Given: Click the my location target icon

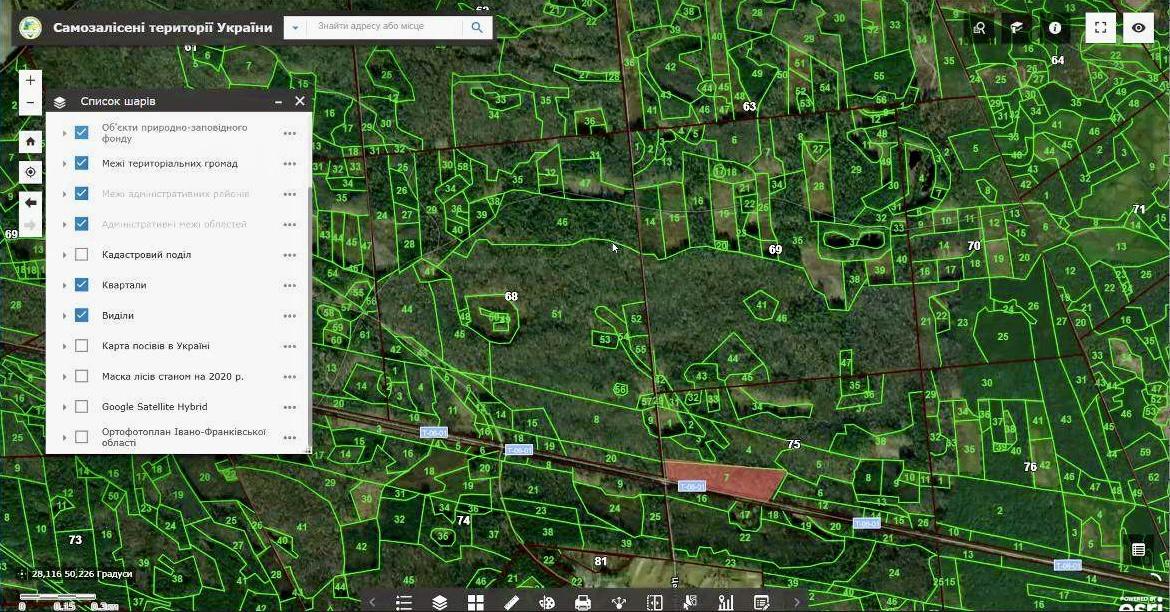Looking at the screenshot, I should pos(31,172).
